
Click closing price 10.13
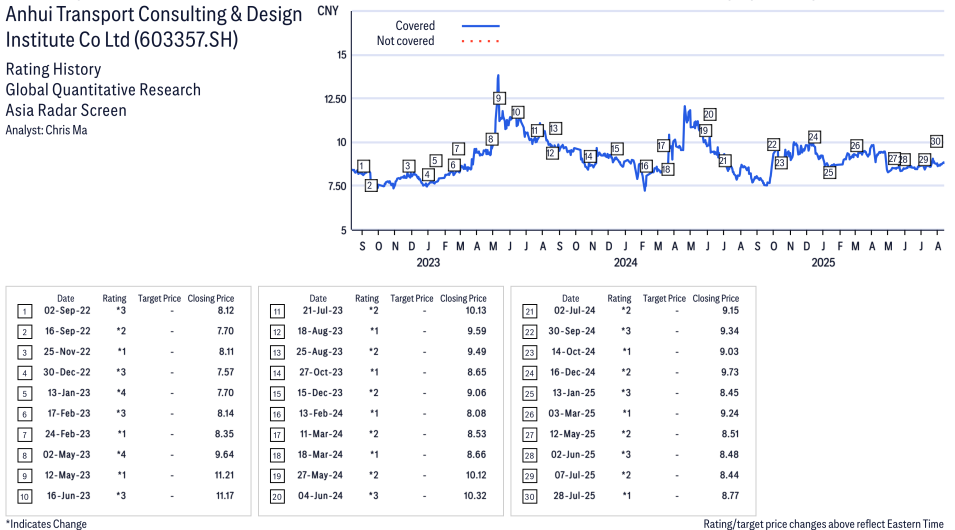(x=475, y=311)
